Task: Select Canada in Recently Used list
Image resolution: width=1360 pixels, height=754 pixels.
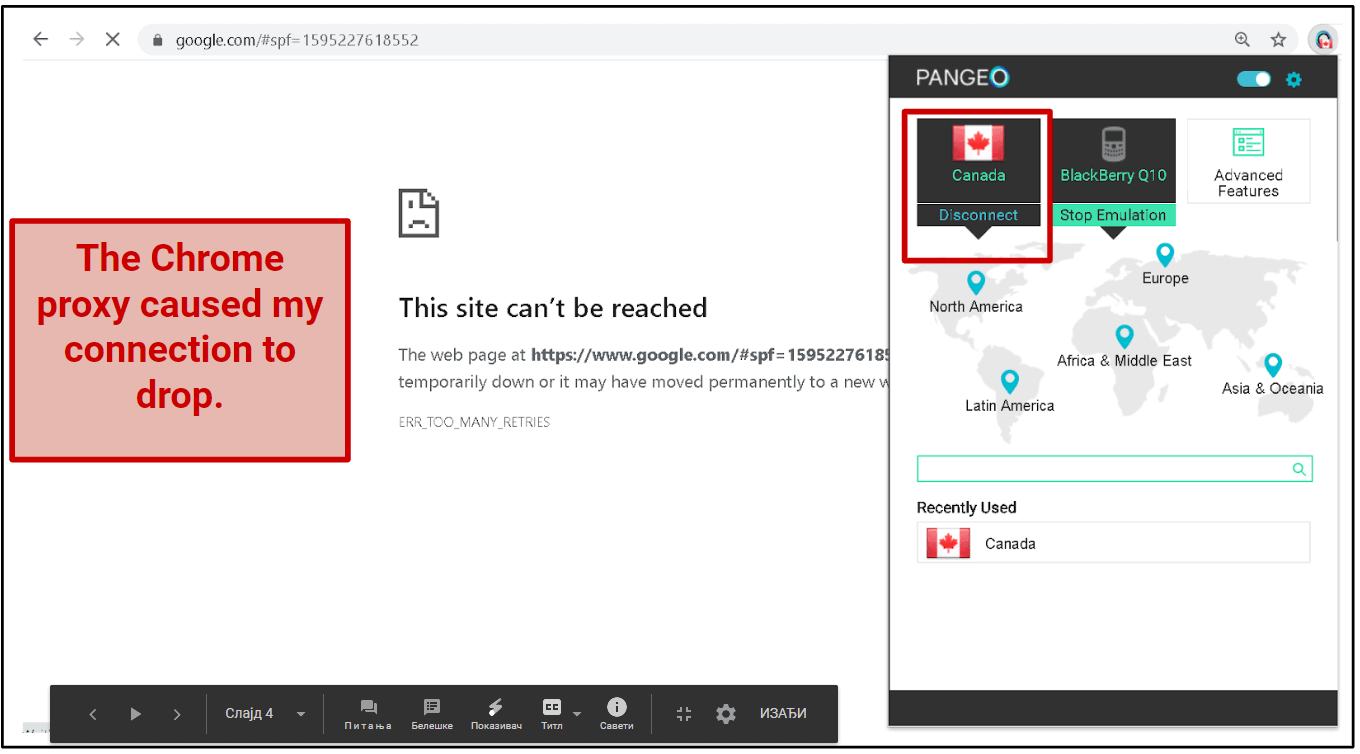Action: click(1113, 543)
